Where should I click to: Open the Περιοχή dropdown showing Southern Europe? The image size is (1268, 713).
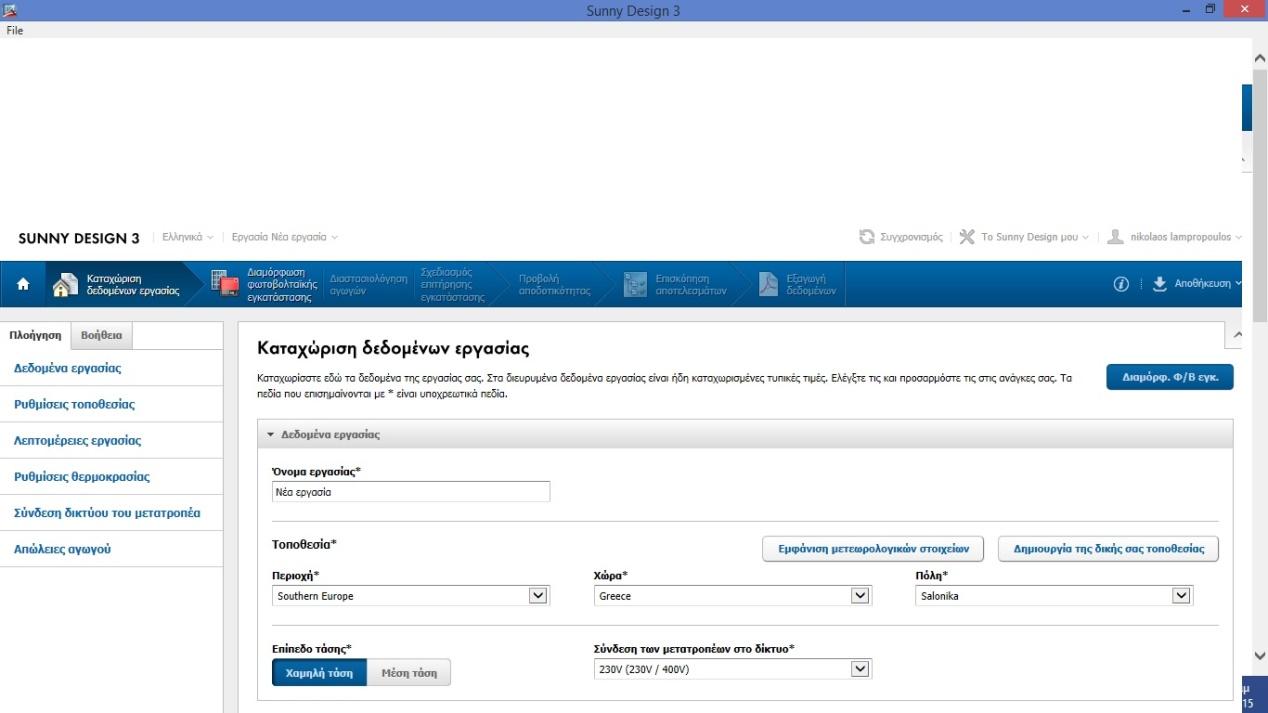[x=411, y=596]
